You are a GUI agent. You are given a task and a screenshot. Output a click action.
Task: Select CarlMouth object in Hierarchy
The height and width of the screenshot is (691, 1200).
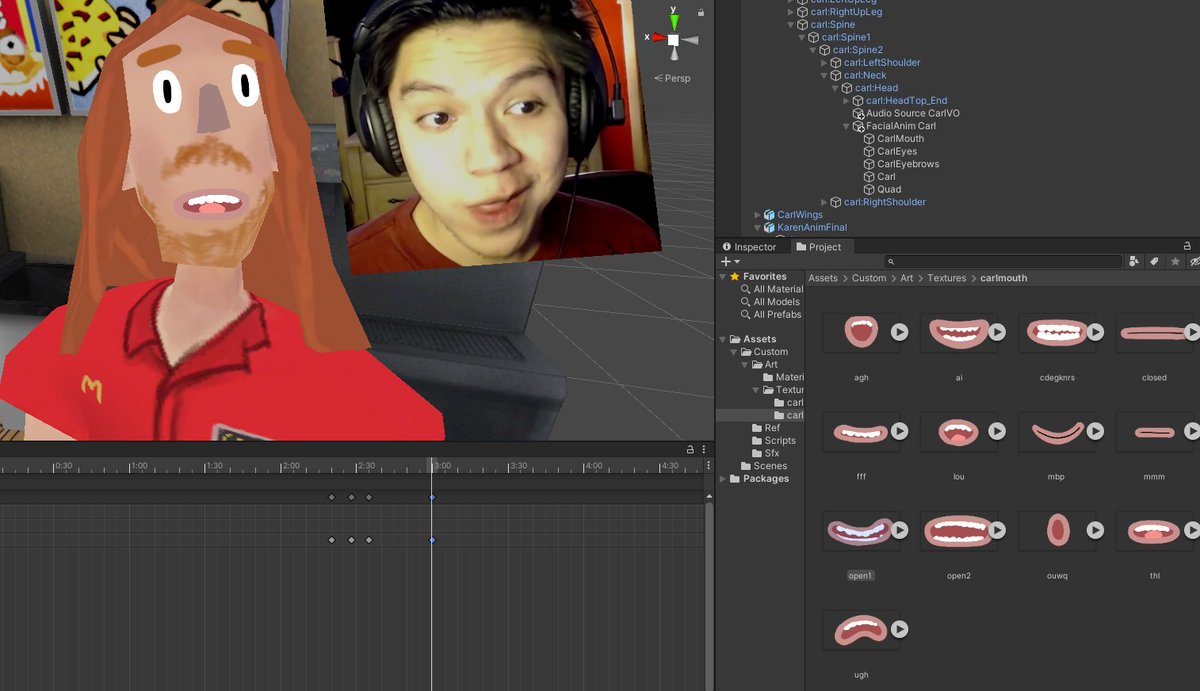pyautogui.click(x=893, y=139)
